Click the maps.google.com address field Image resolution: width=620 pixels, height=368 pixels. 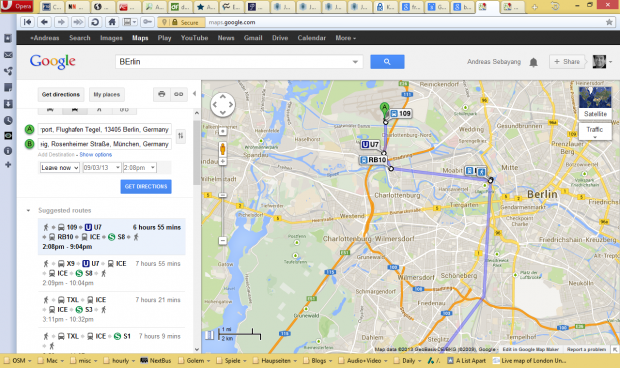click(232, 23)
